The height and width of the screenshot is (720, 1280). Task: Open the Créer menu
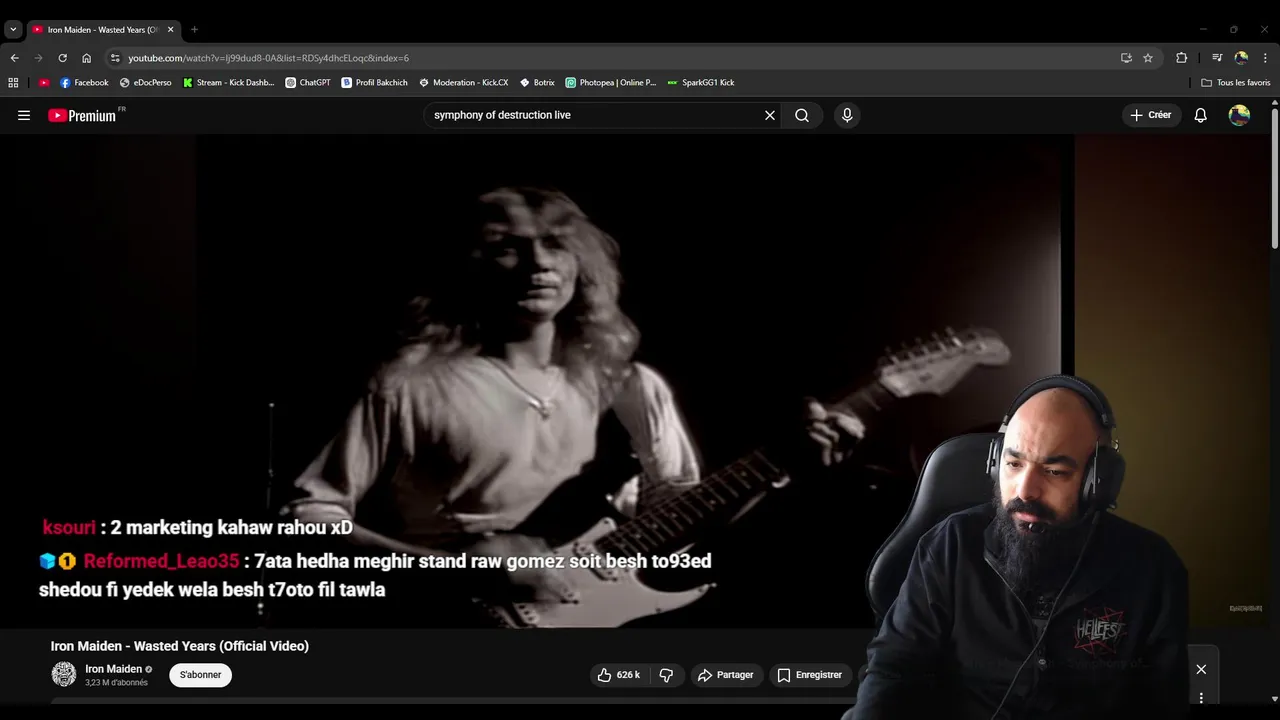(1151, 115)
